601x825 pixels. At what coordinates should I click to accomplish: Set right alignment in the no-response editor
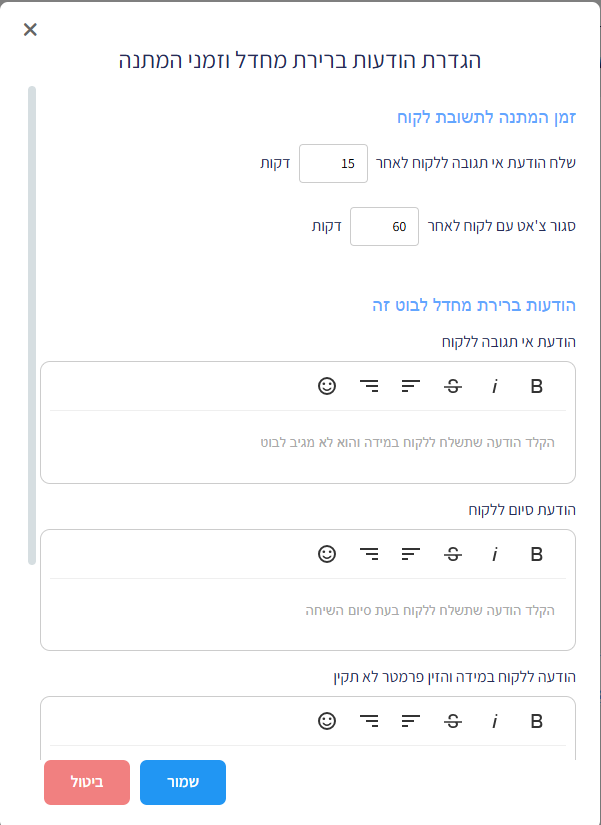[x=369, y=386]
